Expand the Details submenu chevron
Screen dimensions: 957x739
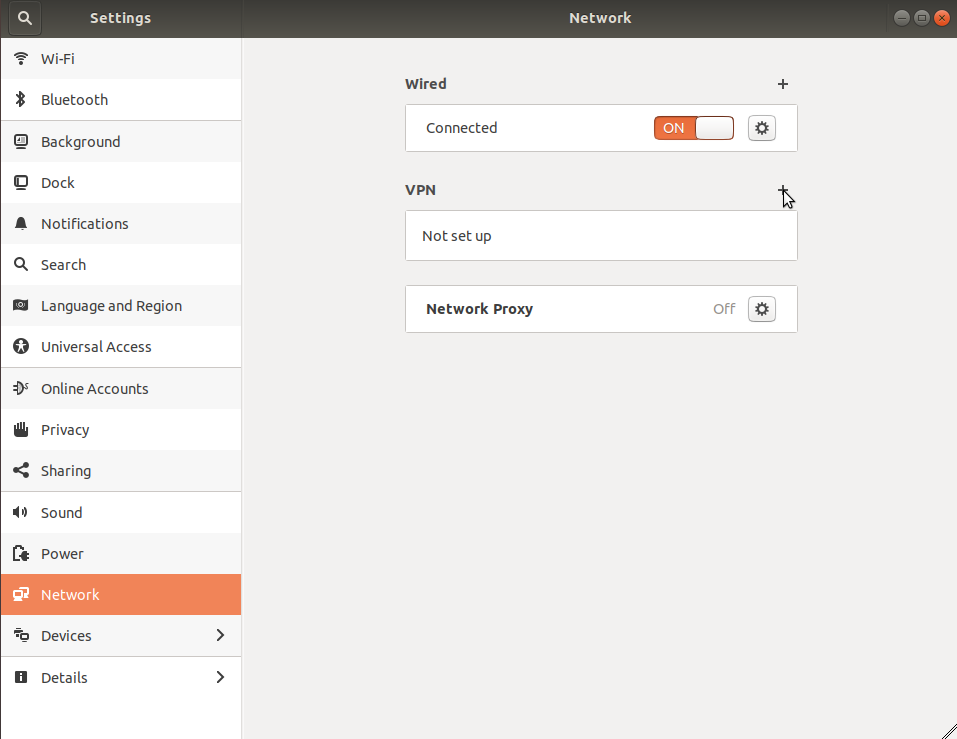pyautogui.click(x=220, y=677)
